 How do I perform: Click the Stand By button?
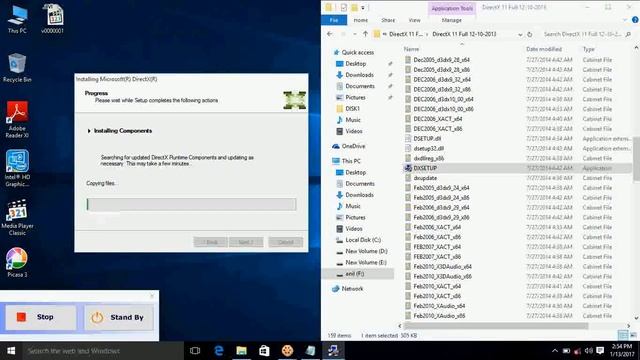[119, 317]
